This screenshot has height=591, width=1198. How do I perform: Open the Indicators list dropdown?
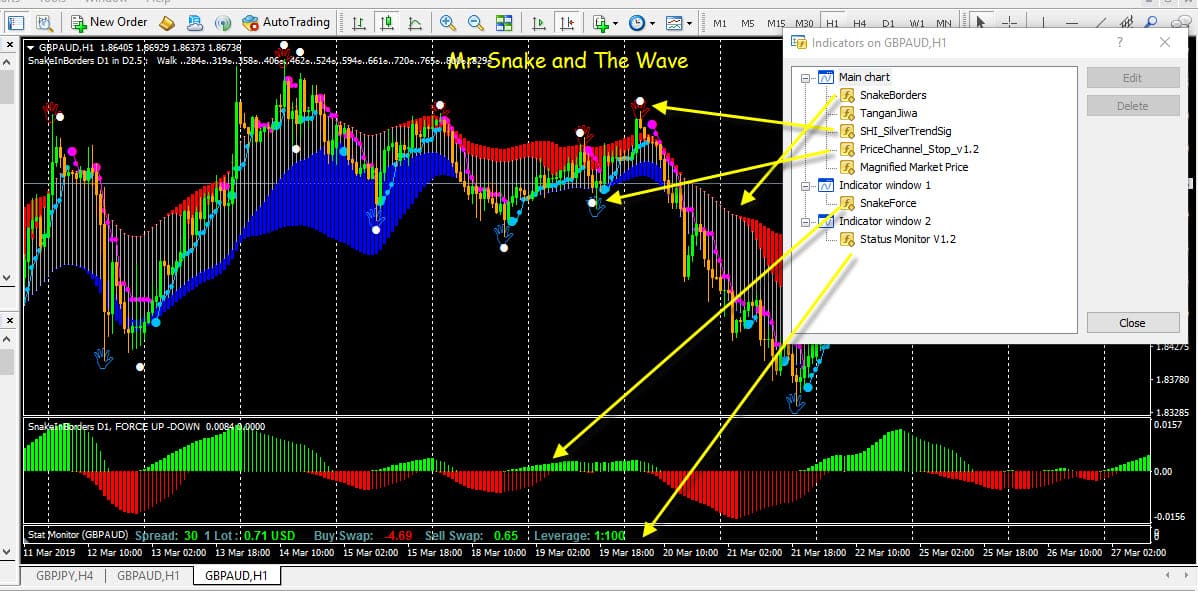pos(606,22)
